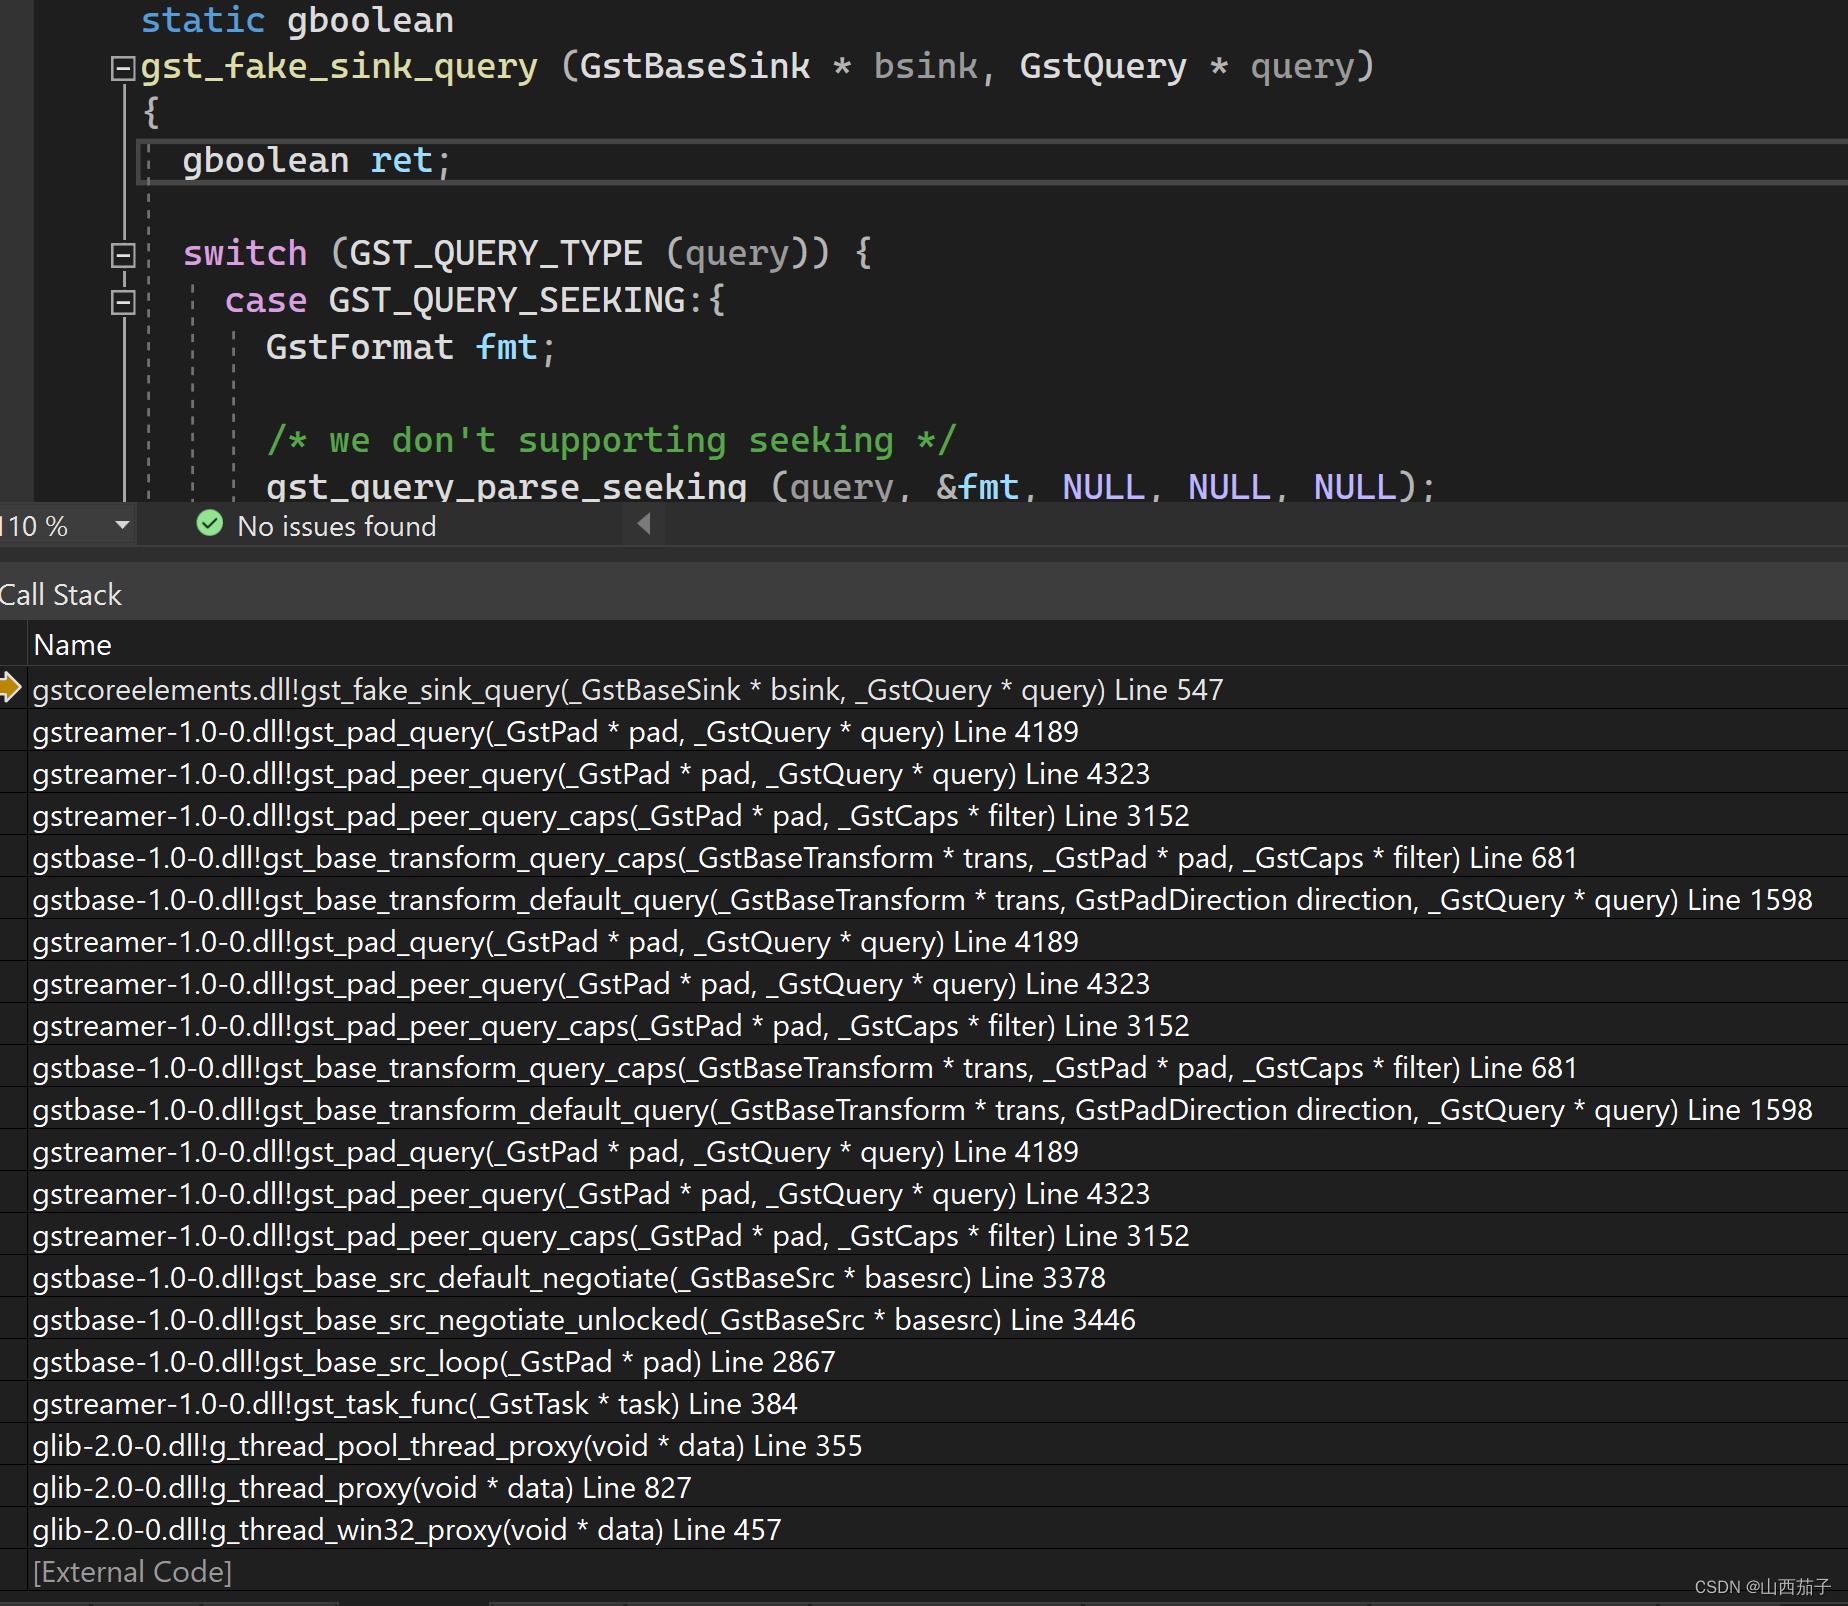Screen dimensions: 1848x1606
Task: Click GST_QUERY_TYPE macro in switch statement
Action: 495,254
